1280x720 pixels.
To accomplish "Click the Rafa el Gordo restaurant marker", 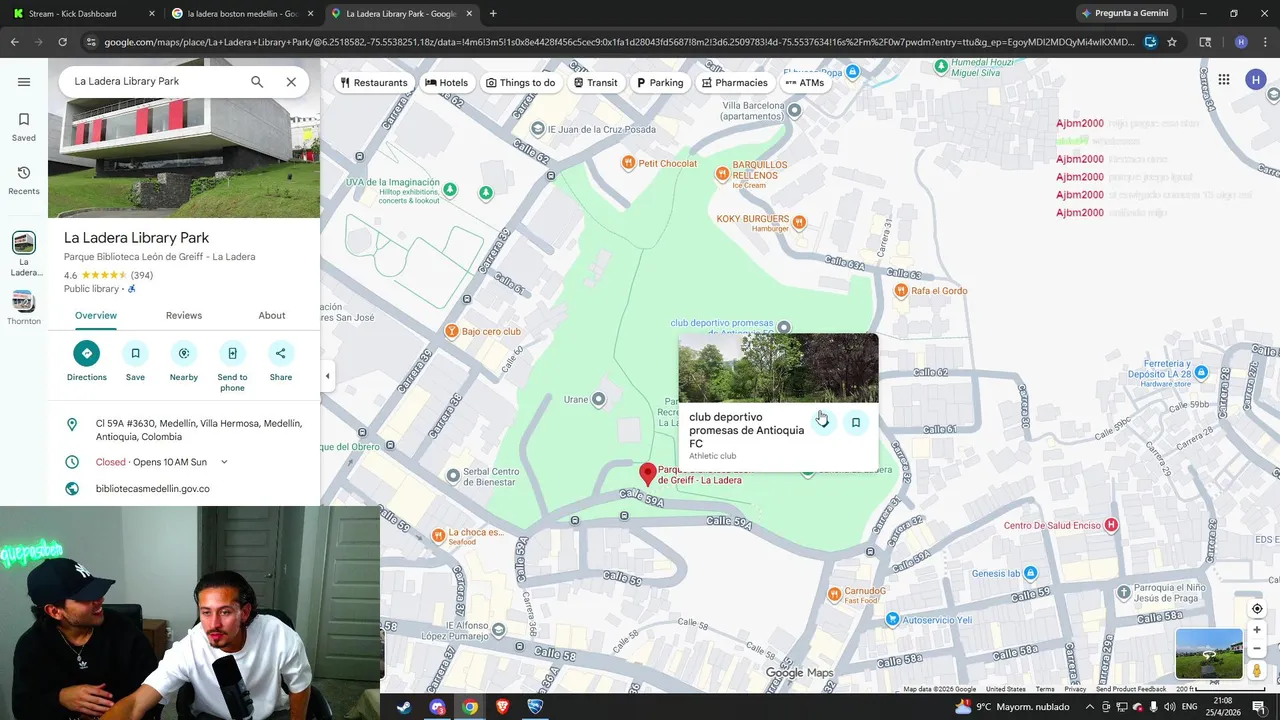I will point(901,291).
